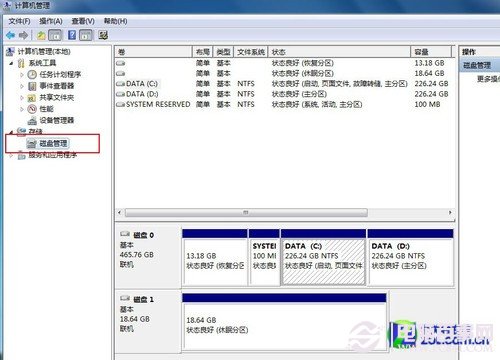Sort by the 卷 column header
The image size is (500, 360).
pos(154,52)
